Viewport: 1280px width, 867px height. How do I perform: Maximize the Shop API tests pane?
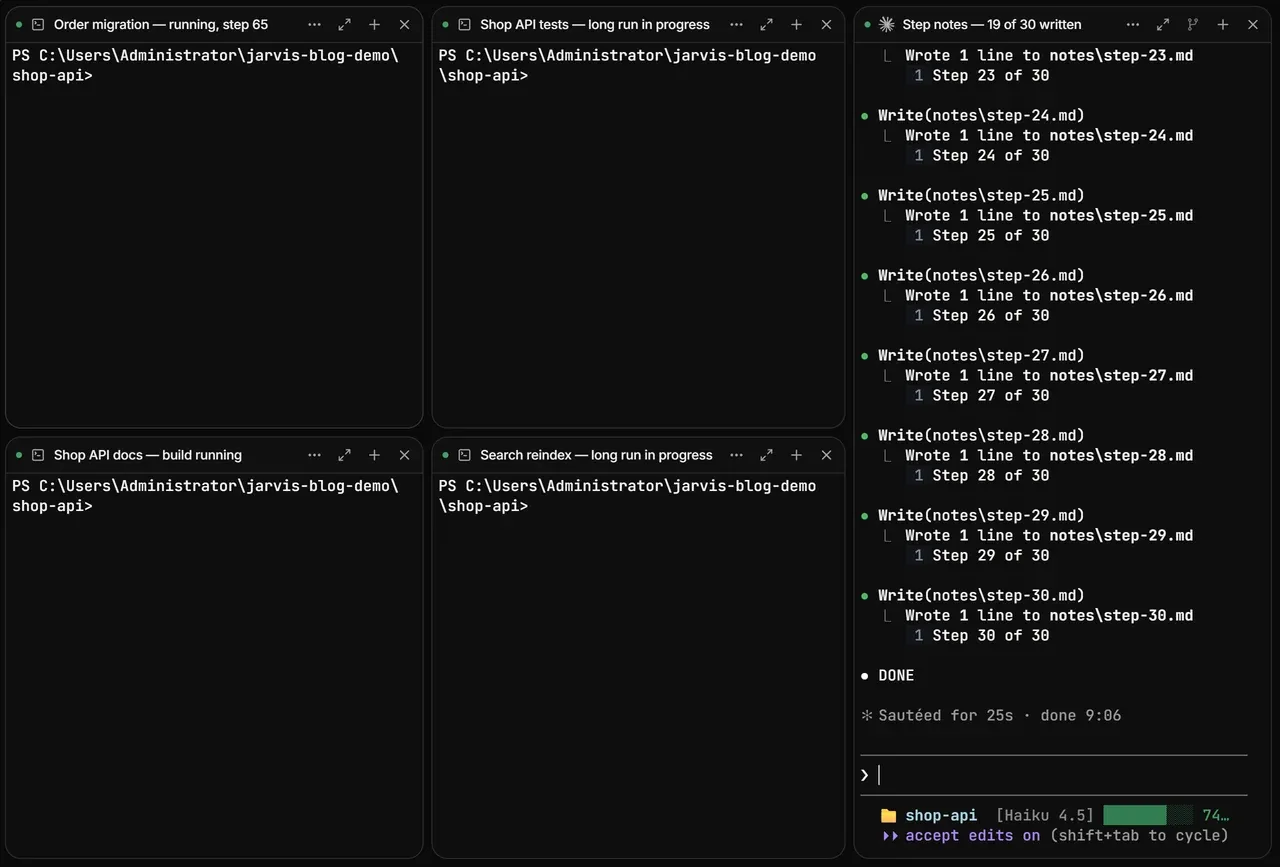pos(766,24)
